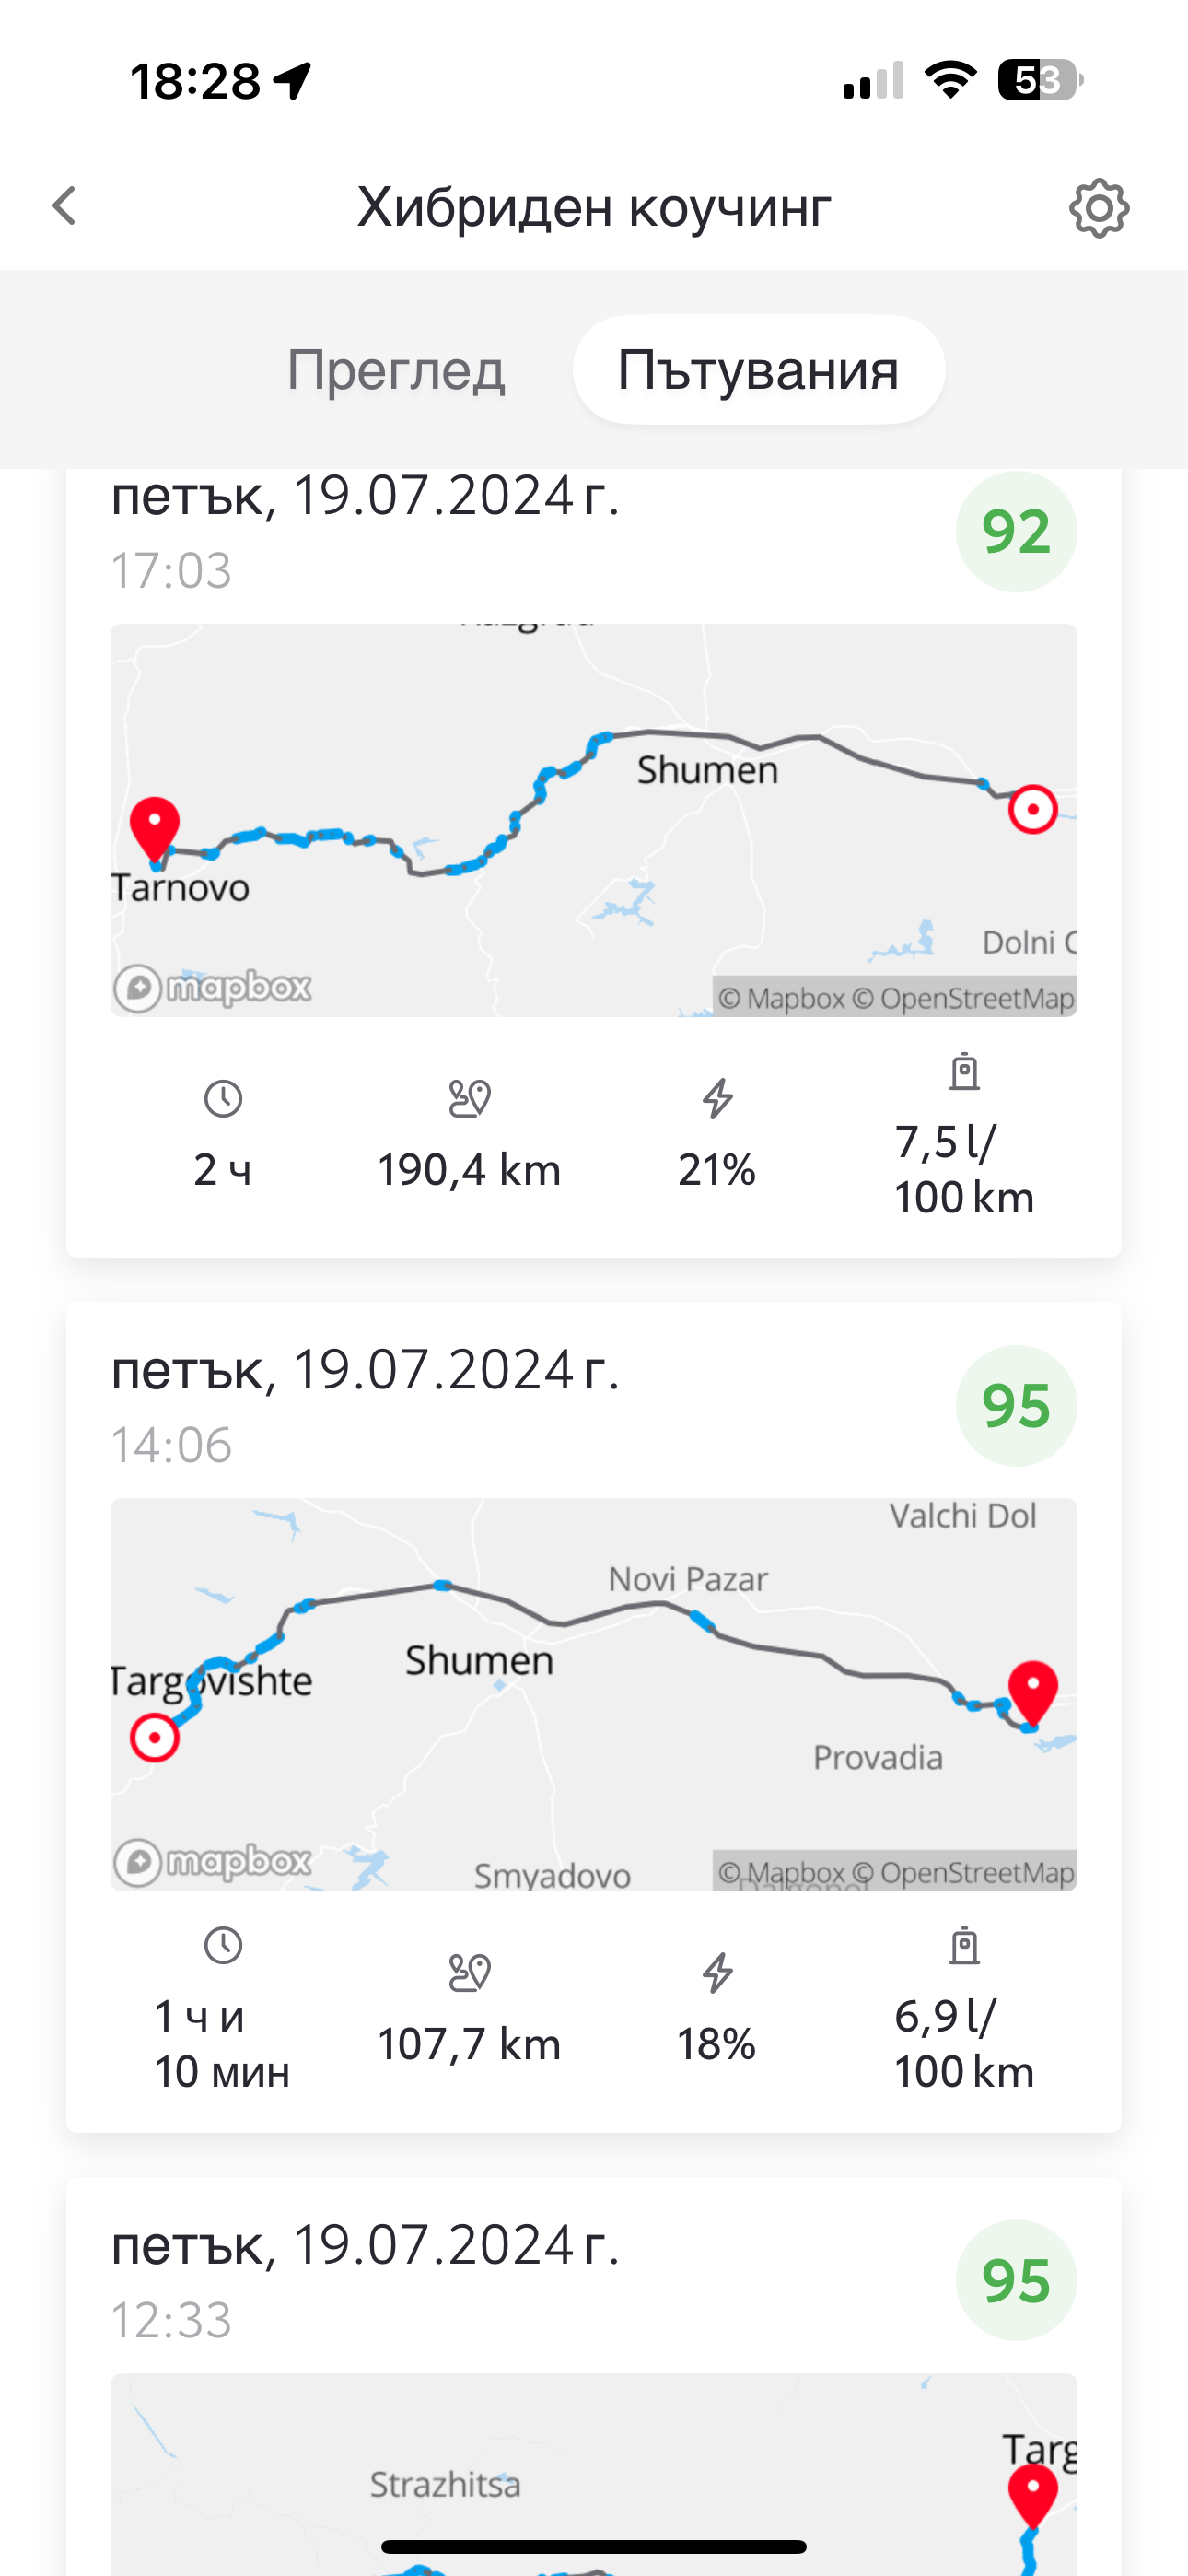The width and height of the screenshot is (1188, 2576).
Task: Tap the back arrow in the header
Action: [65, 207]
